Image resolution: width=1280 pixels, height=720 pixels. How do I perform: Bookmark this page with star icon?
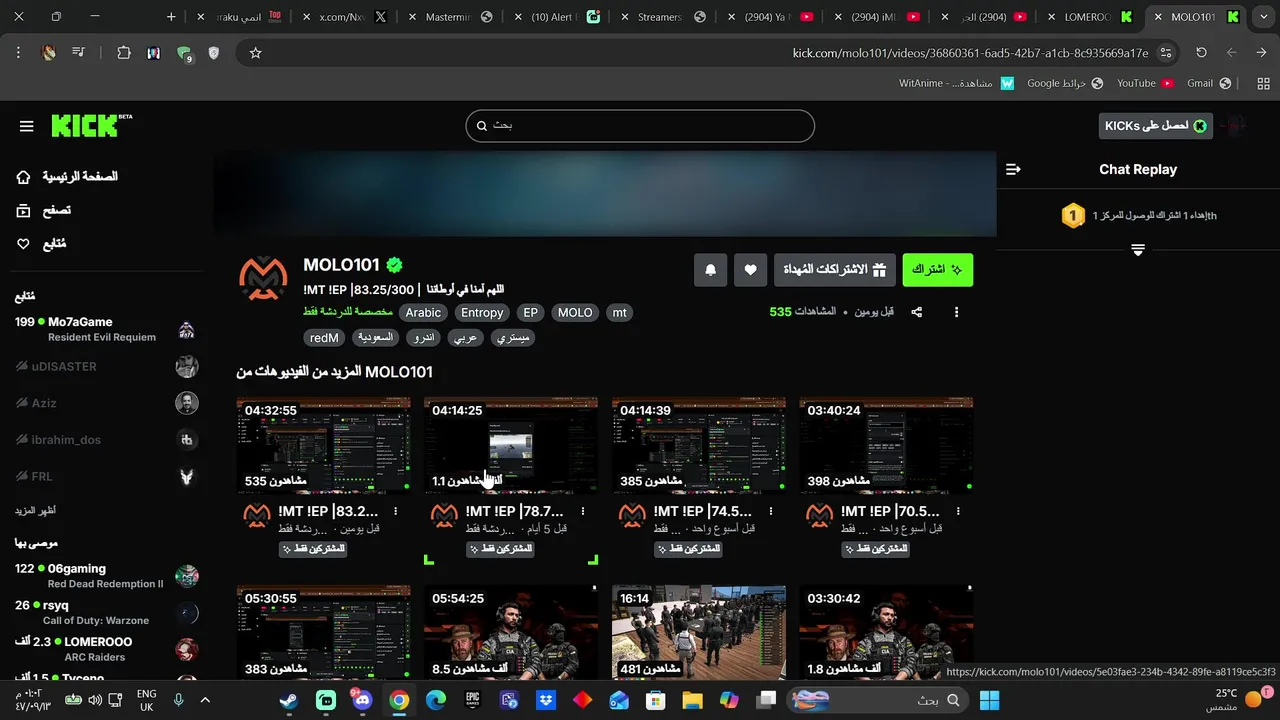[255, 53]
